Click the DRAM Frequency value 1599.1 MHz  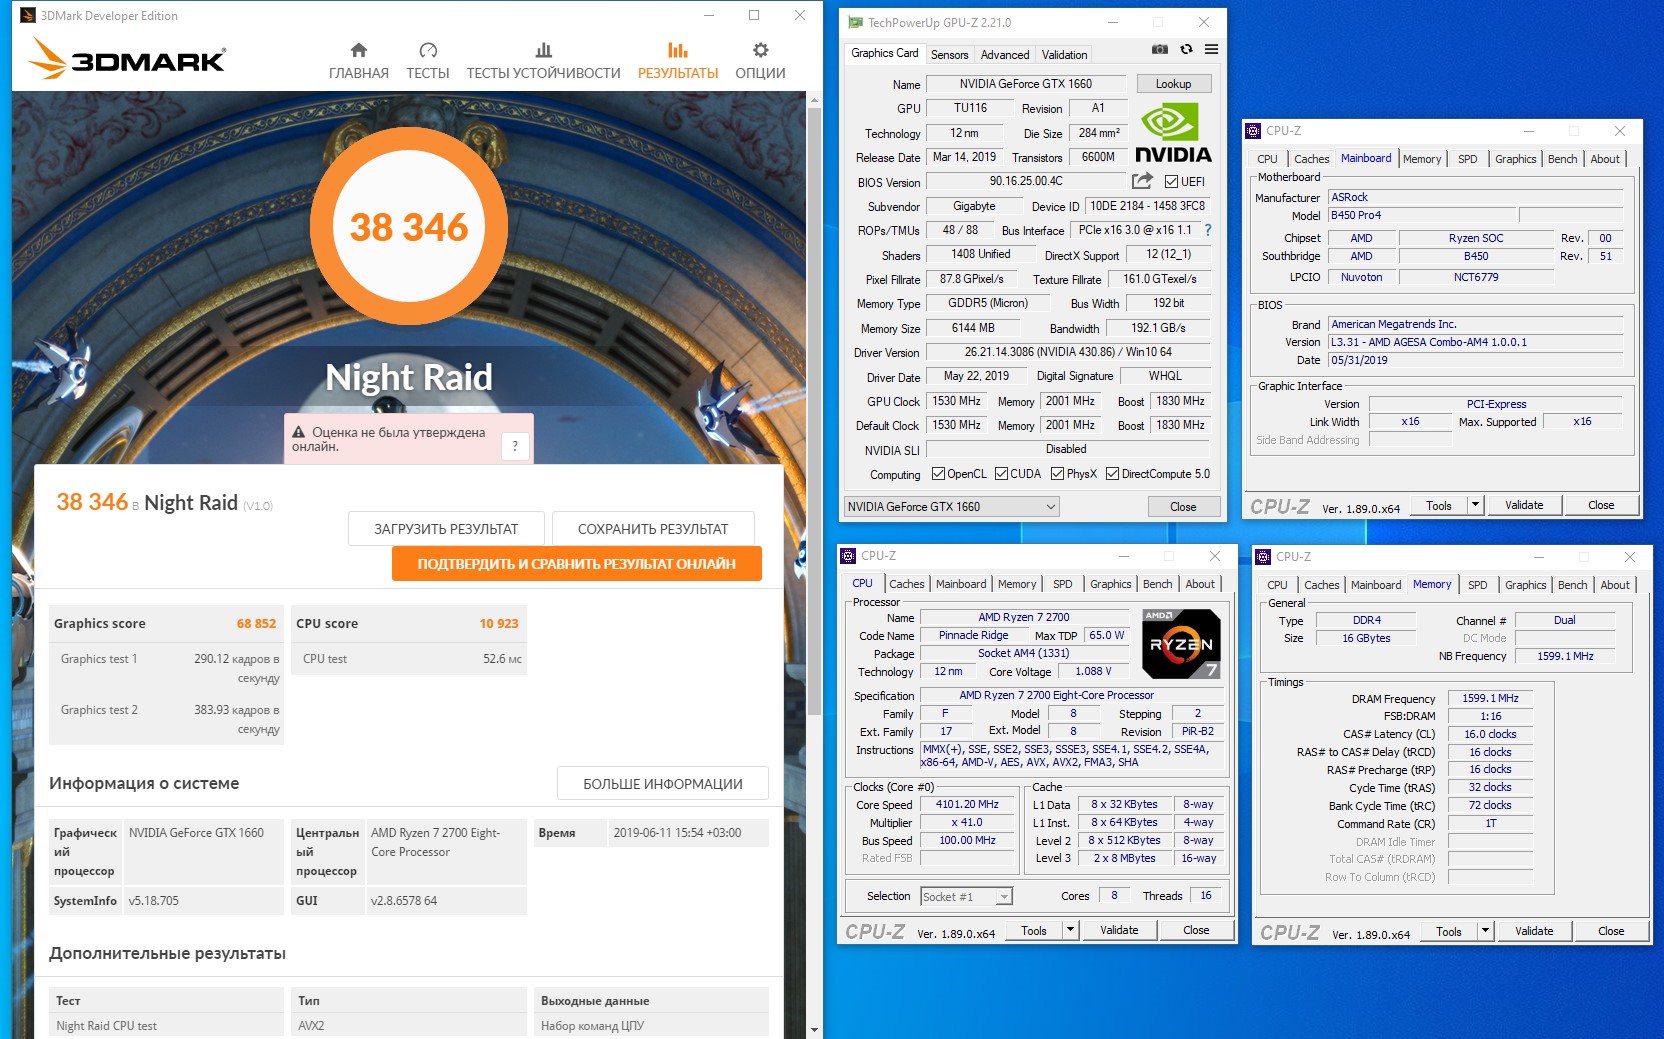[1490, 698]
